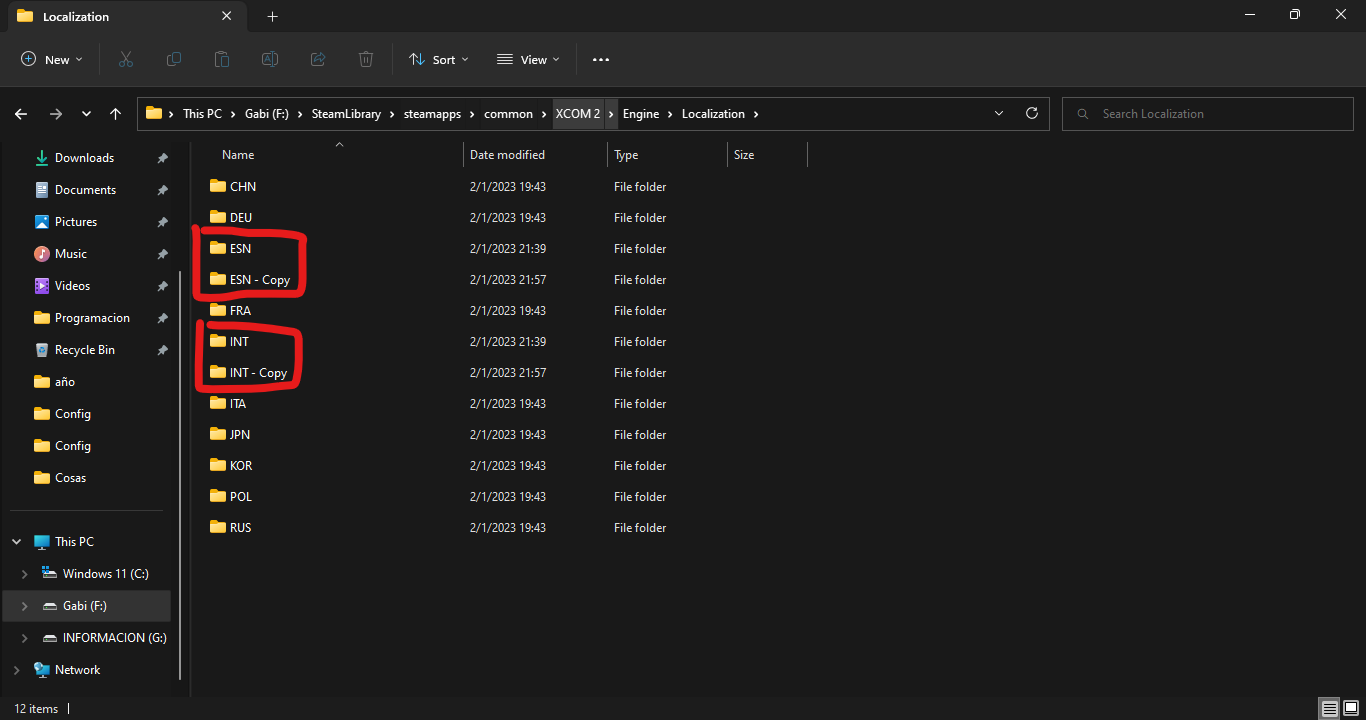Screen dimensions: 1366x720
Task: Click the XCOM 2 breadcrumb segment
Action: 578,114
